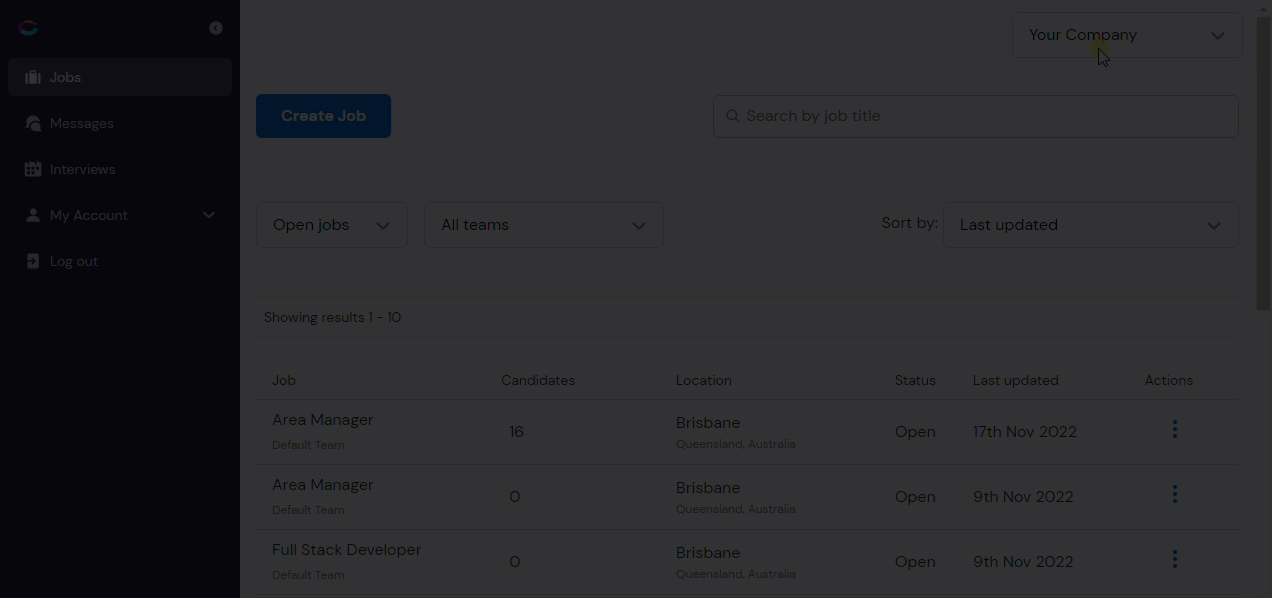
Task: Click the My Account person icon
Action: click(33, 215)
